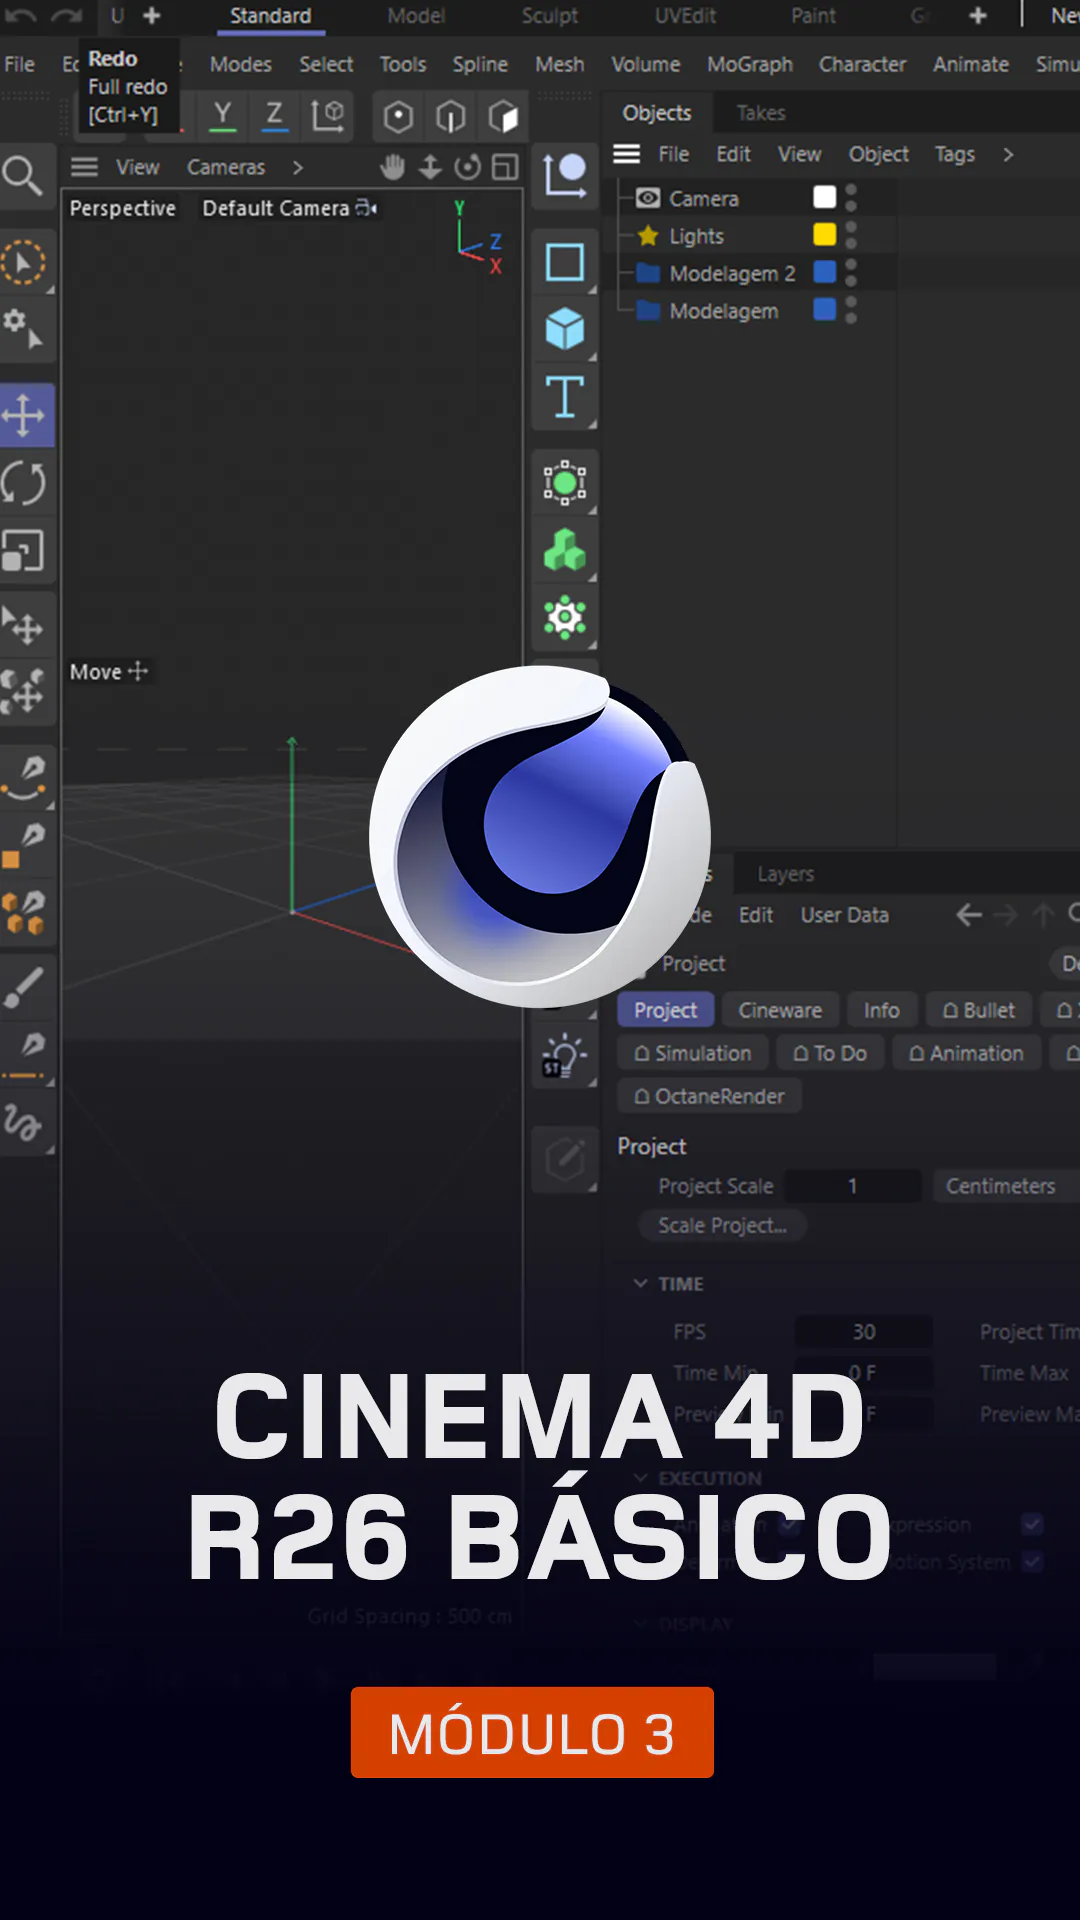
Task: Collapse the TIME section
Action: [640, 1283]
